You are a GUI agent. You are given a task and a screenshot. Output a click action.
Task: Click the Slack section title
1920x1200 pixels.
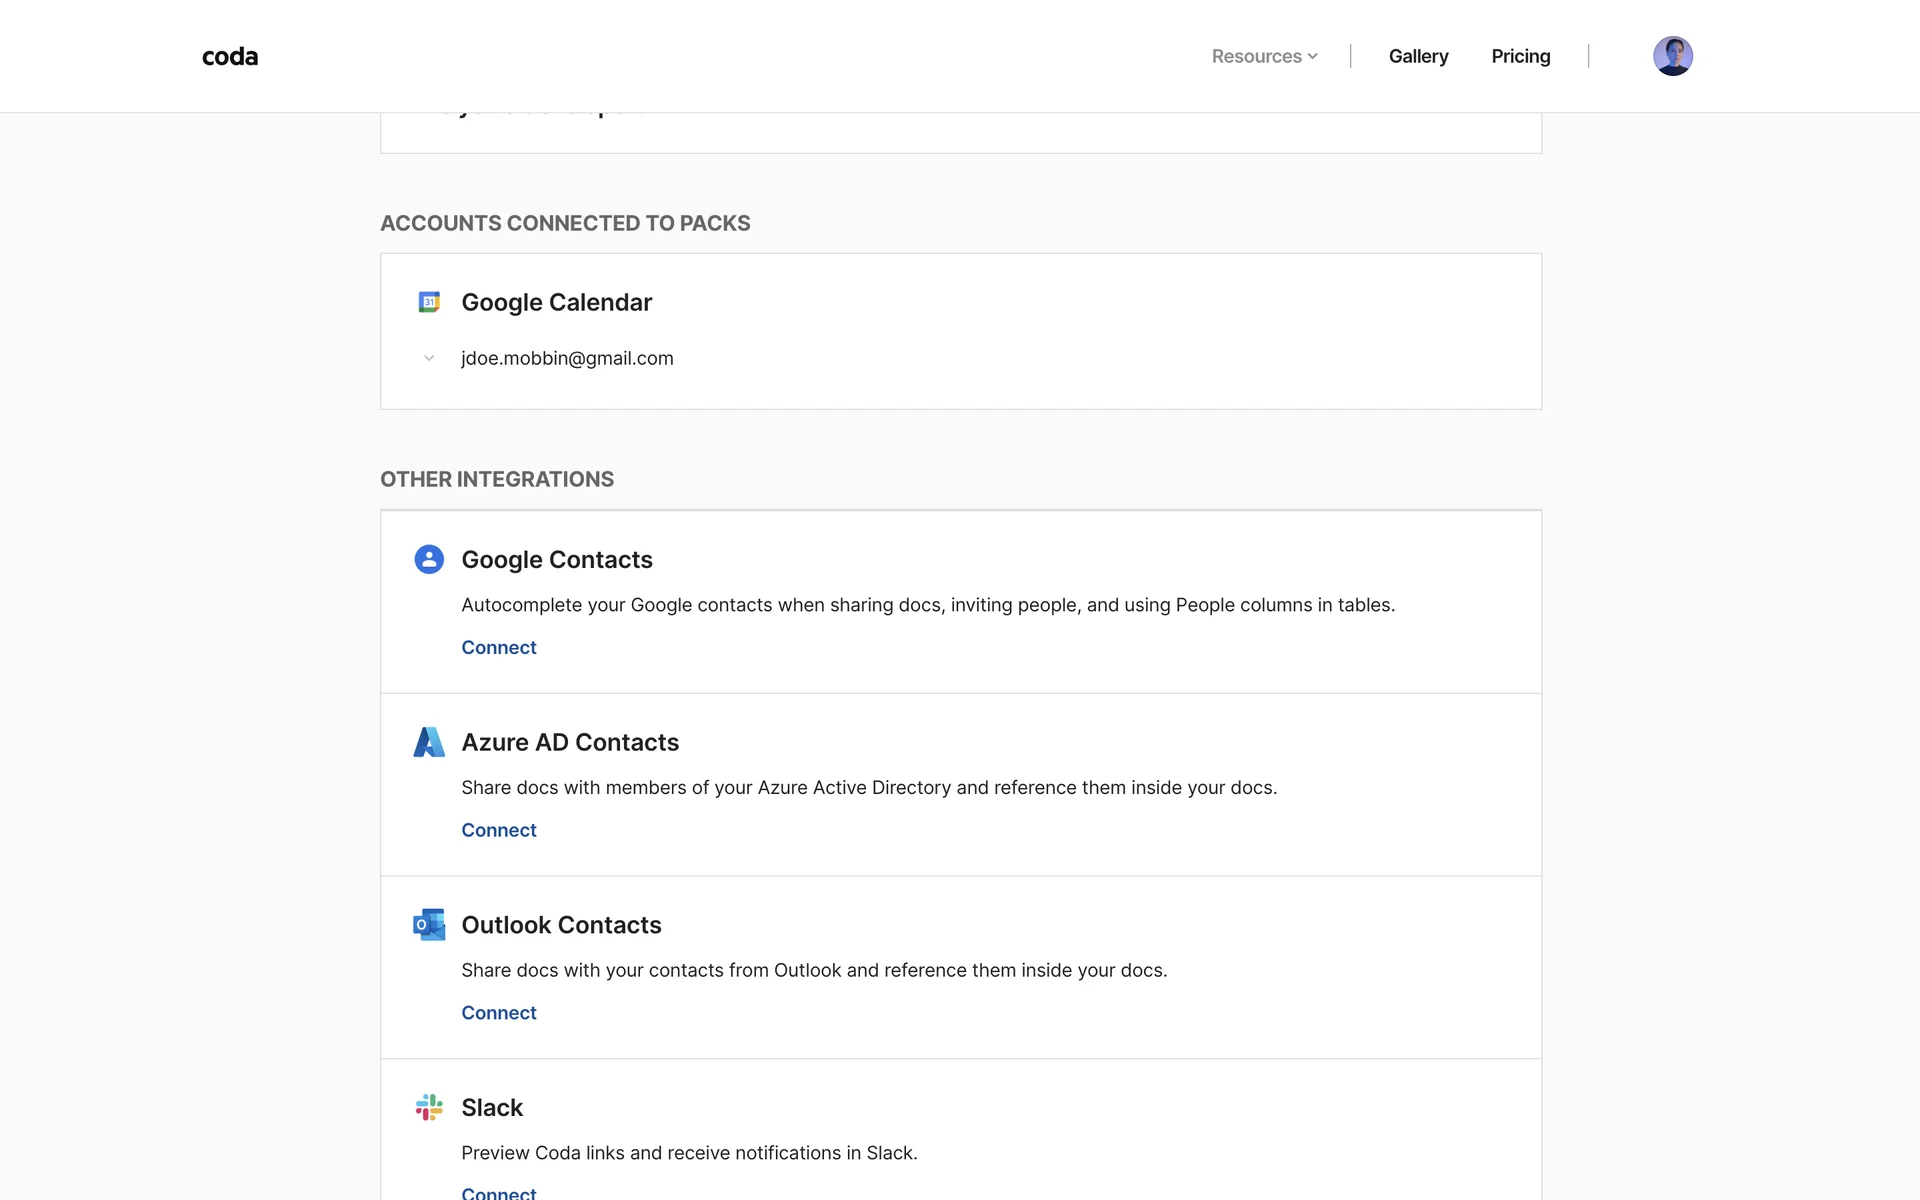coord(492,1107)
